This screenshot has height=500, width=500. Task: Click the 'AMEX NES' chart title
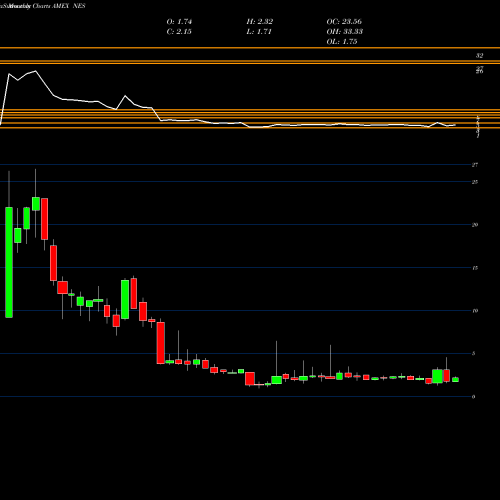pos(69,6)
